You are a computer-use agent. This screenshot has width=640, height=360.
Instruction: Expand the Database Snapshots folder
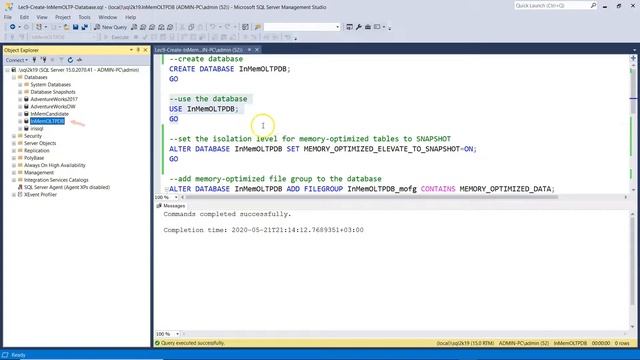pos(20,92)
